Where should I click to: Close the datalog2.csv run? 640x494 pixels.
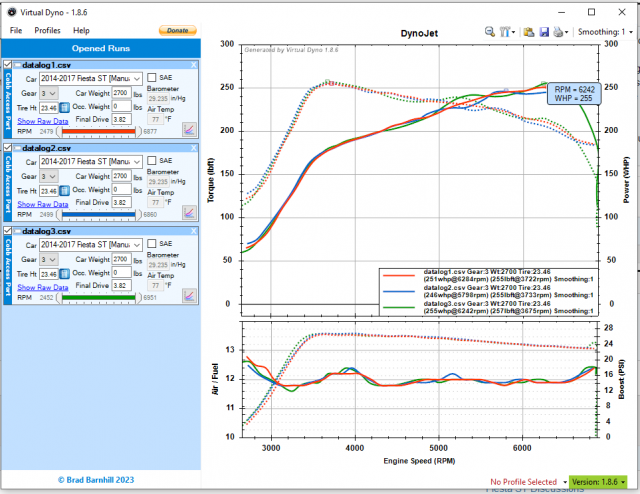[193, 148]
